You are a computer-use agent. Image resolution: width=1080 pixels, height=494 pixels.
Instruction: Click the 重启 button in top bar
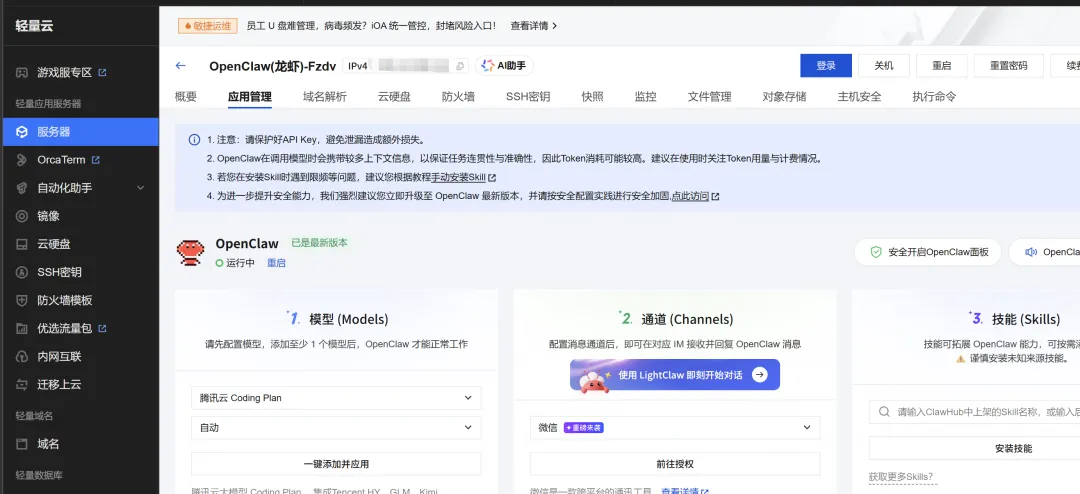[942, 65]
